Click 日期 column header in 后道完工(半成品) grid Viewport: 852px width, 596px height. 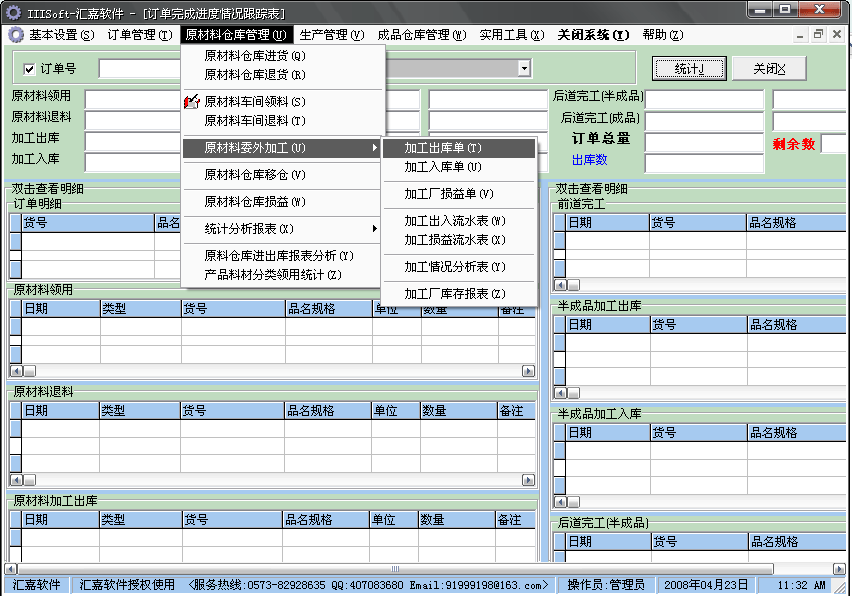click(607, 541)
